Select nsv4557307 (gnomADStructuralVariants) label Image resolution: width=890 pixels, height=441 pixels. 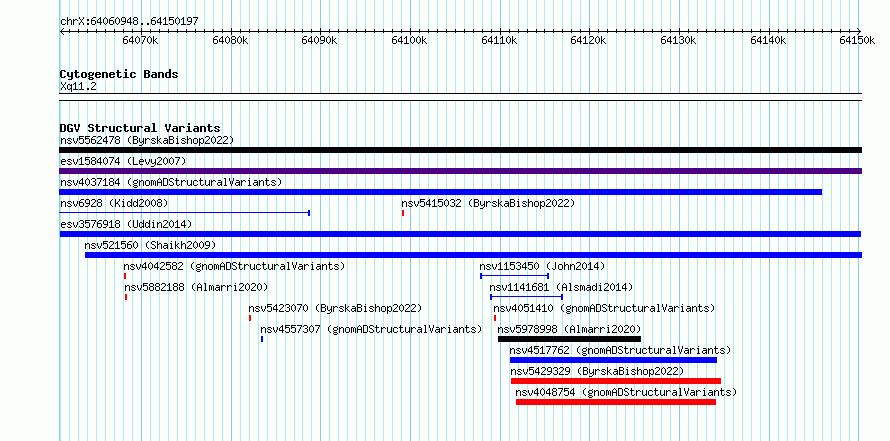(371, 329)
